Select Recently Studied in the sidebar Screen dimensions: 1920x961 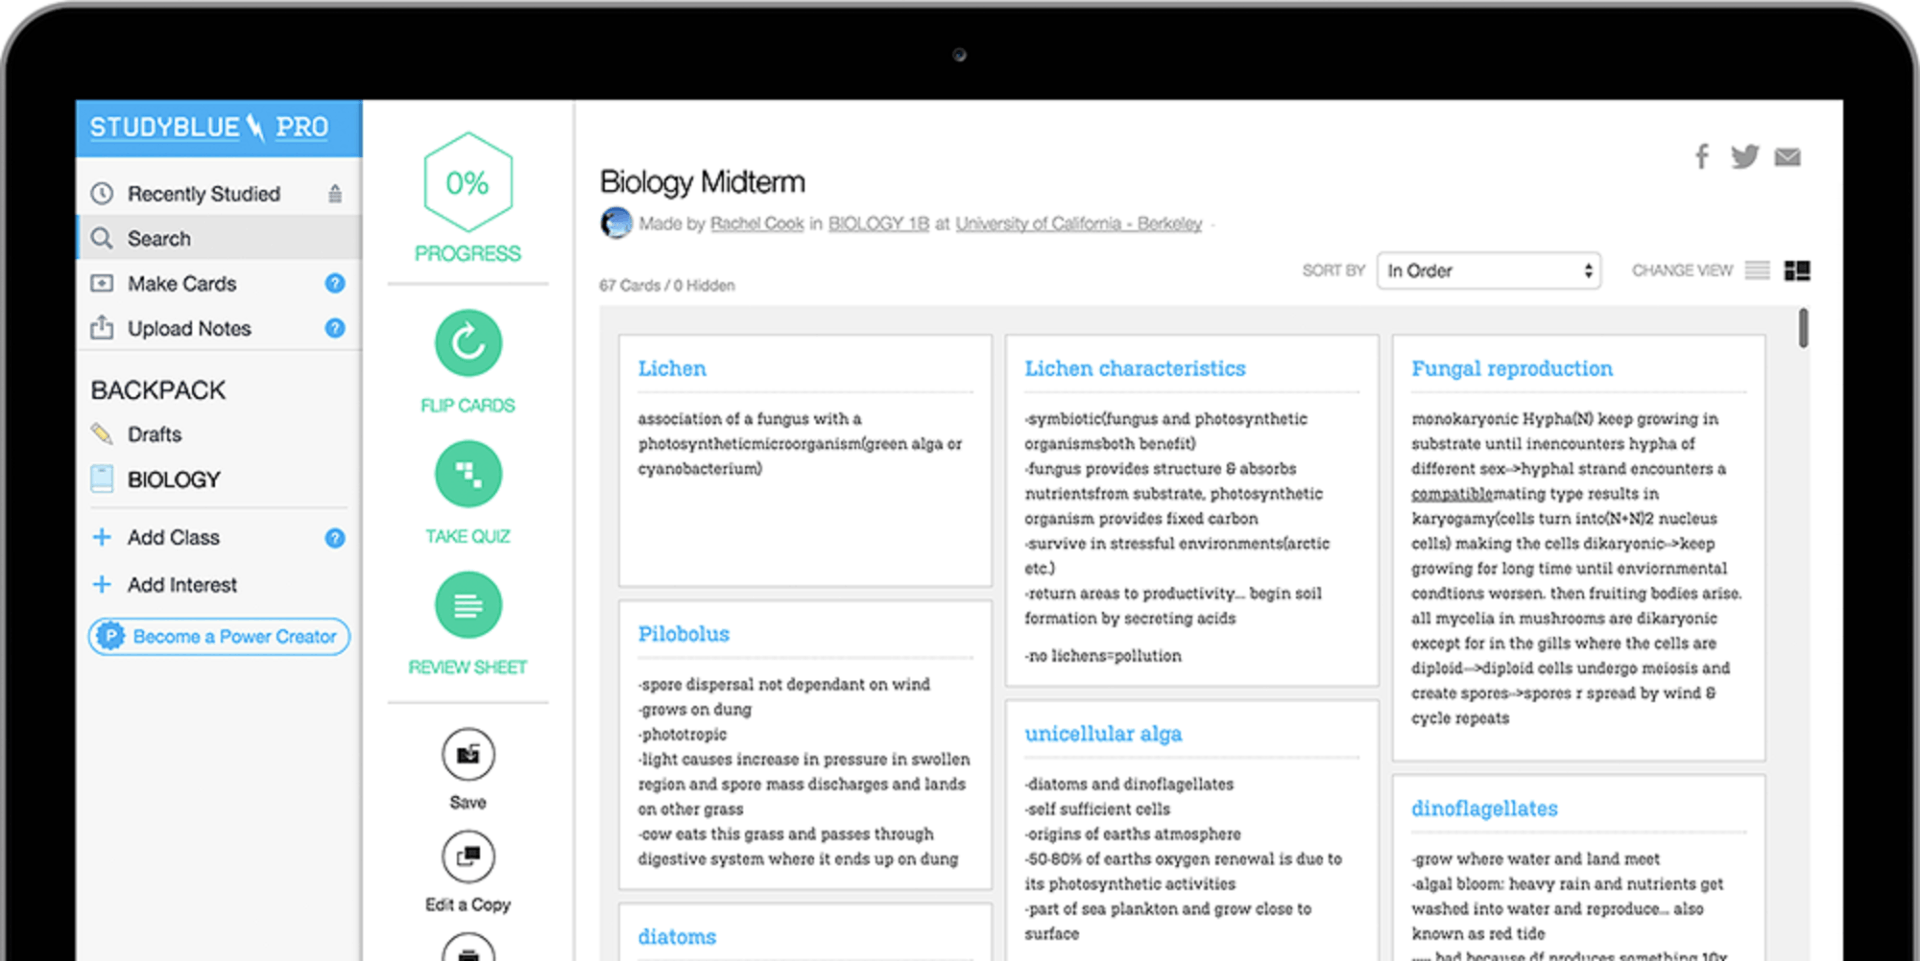219,193
